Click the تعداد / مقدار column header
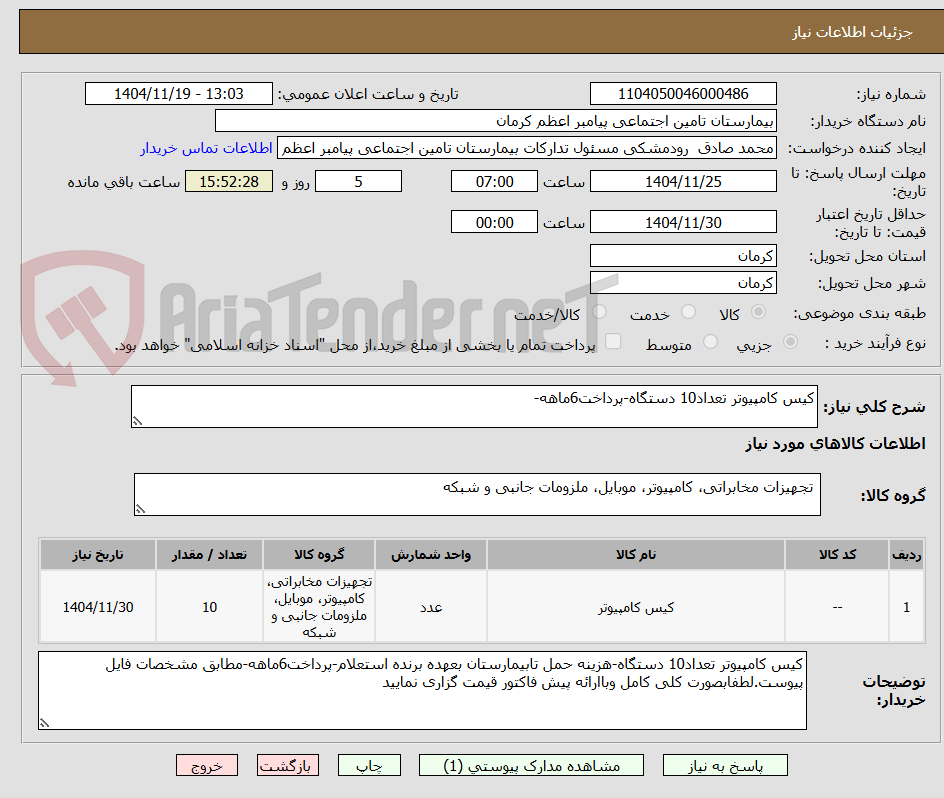Viewport: 944px width, 798px height. coord(210,555)
